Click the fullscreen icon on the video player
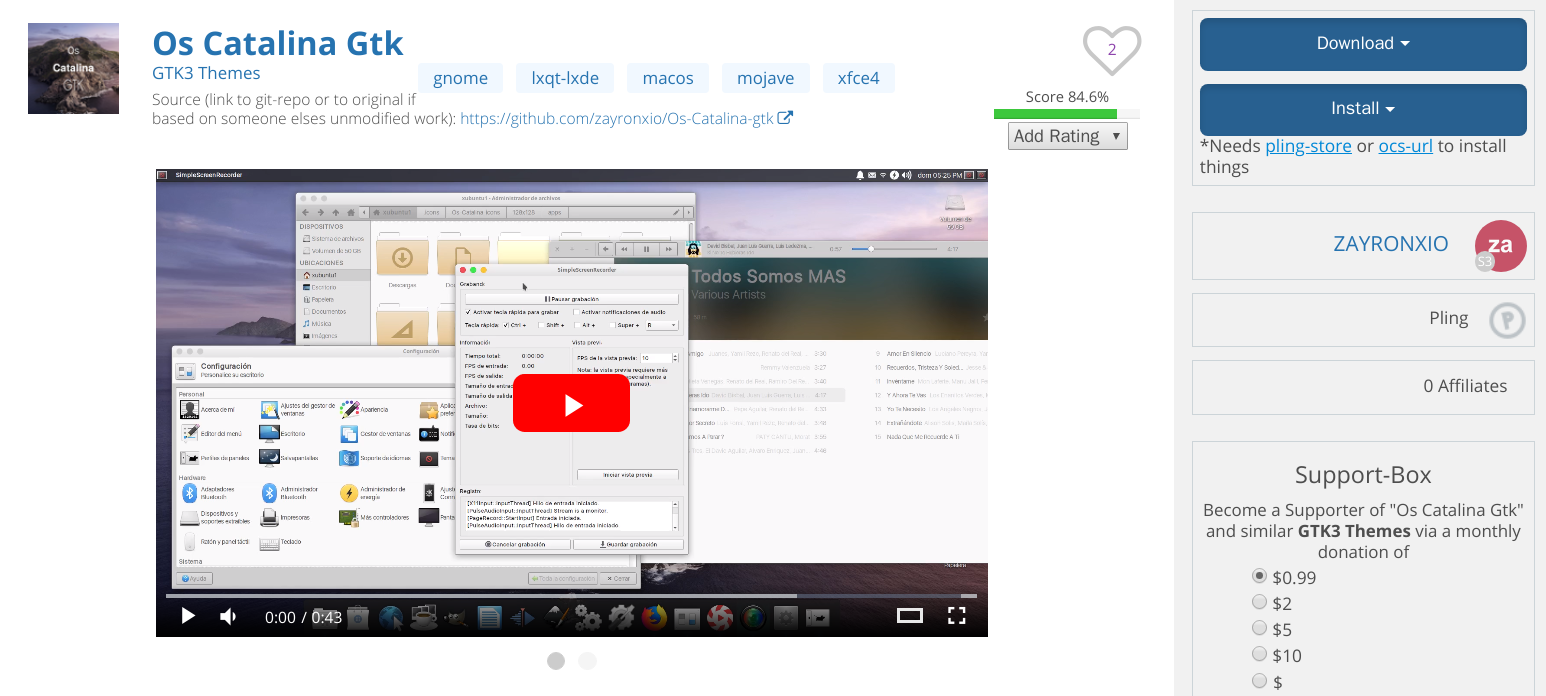 [x=957, y=617]
